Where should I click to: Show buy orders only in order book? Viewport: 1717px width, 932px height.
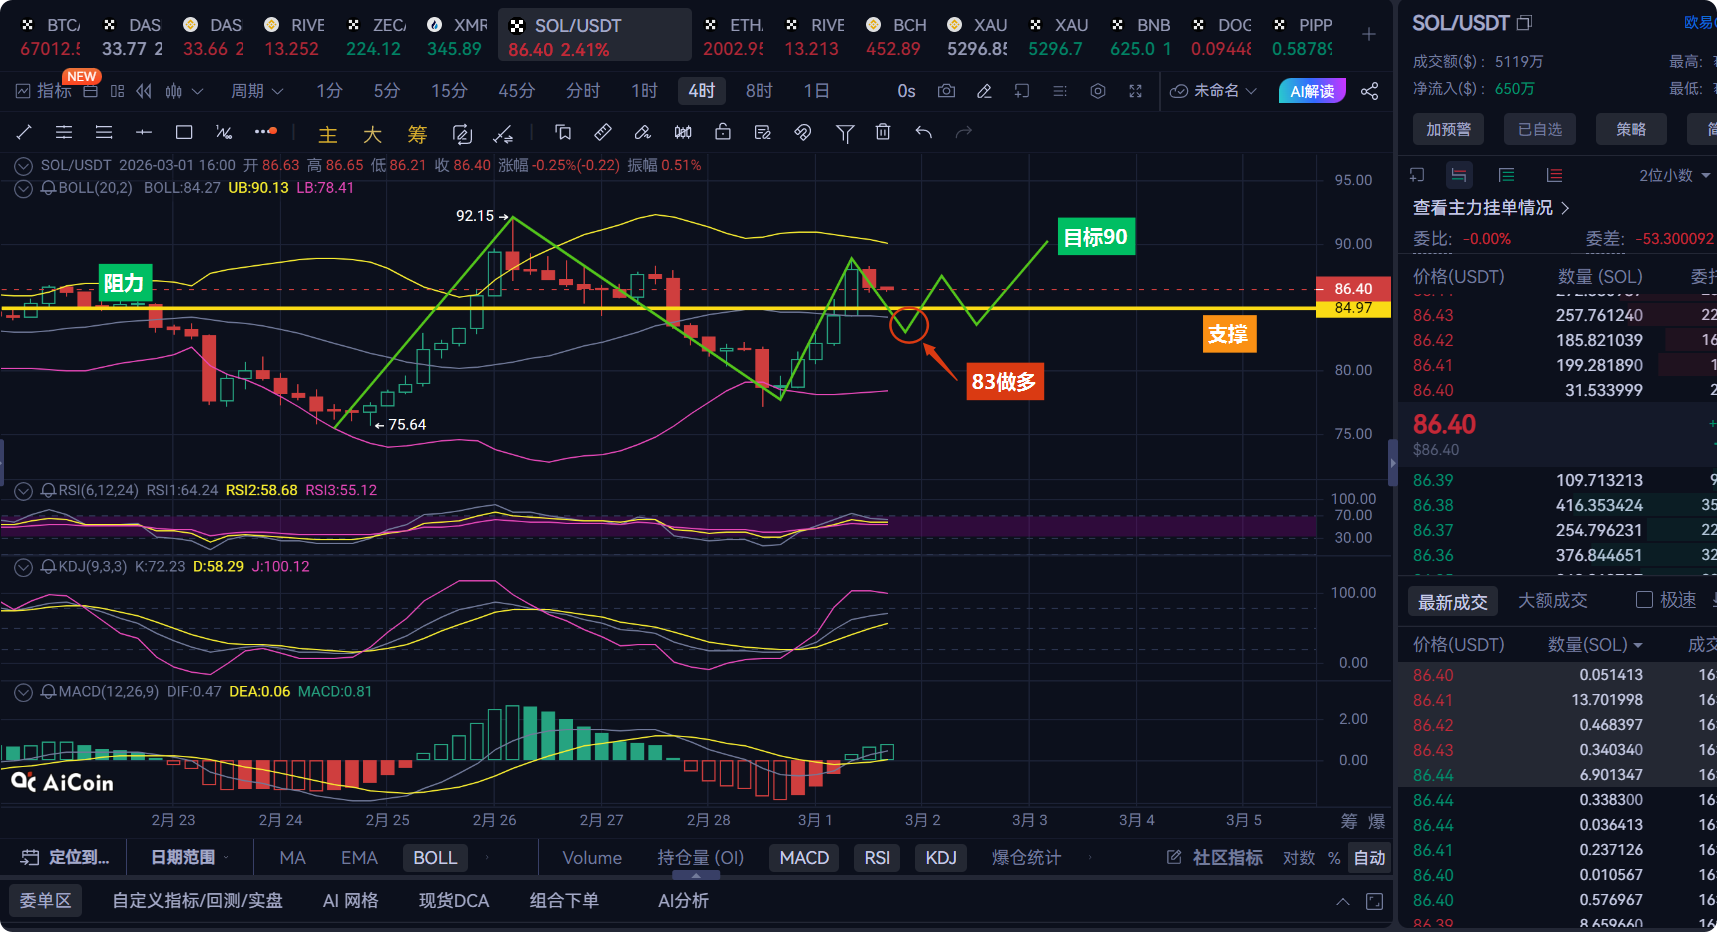click(x=1506, y=175)
